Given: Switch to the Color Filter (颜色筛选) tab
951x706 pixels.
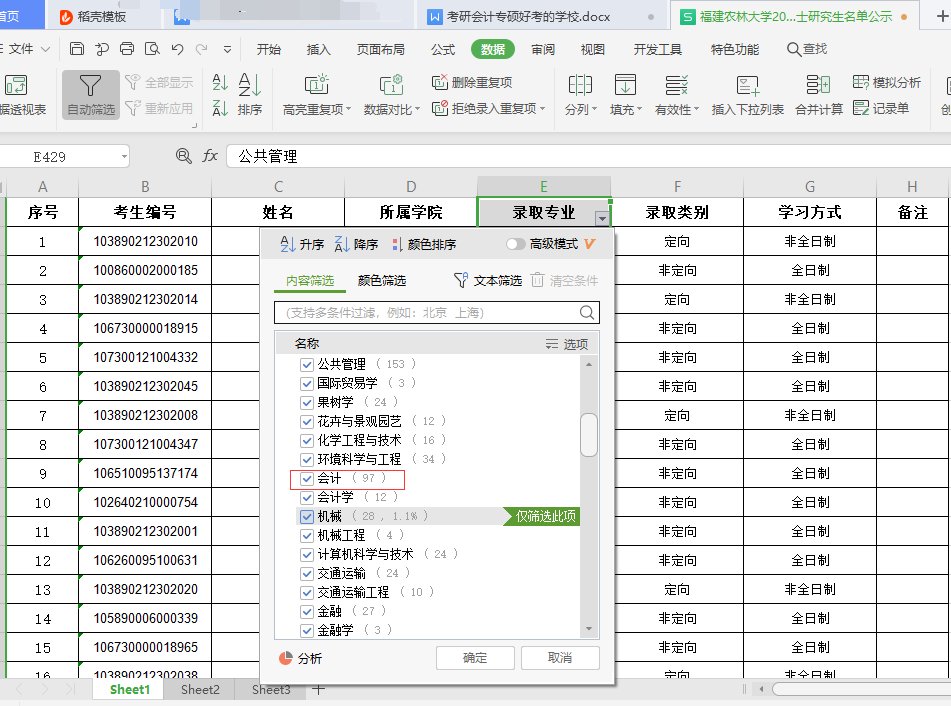Looking at the screenshot, I should pos(382,280).
